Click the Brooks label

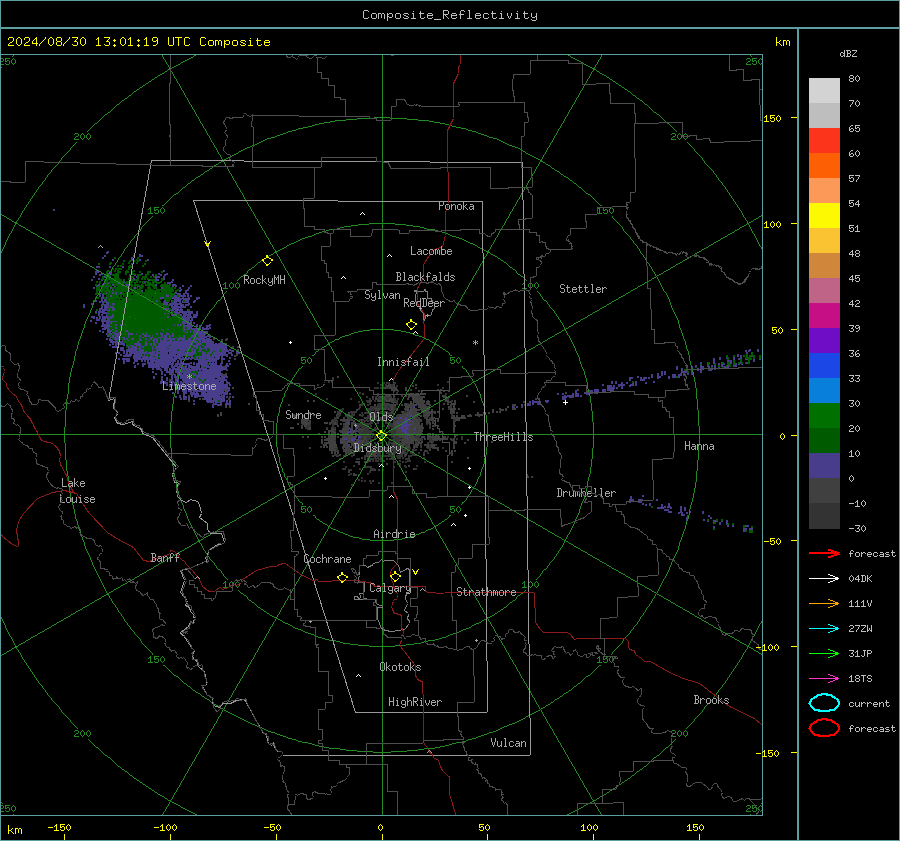click(711, 700)
